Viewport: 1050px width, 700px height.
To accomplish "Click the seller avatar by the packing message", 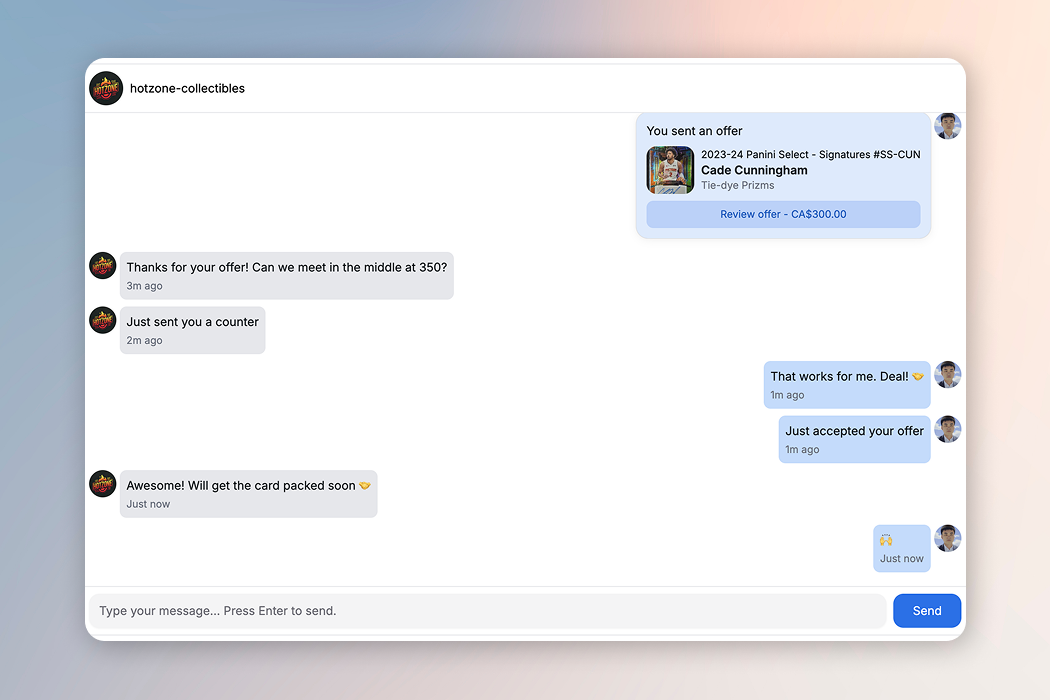I will pyautogui.click(x=102, y=483).
